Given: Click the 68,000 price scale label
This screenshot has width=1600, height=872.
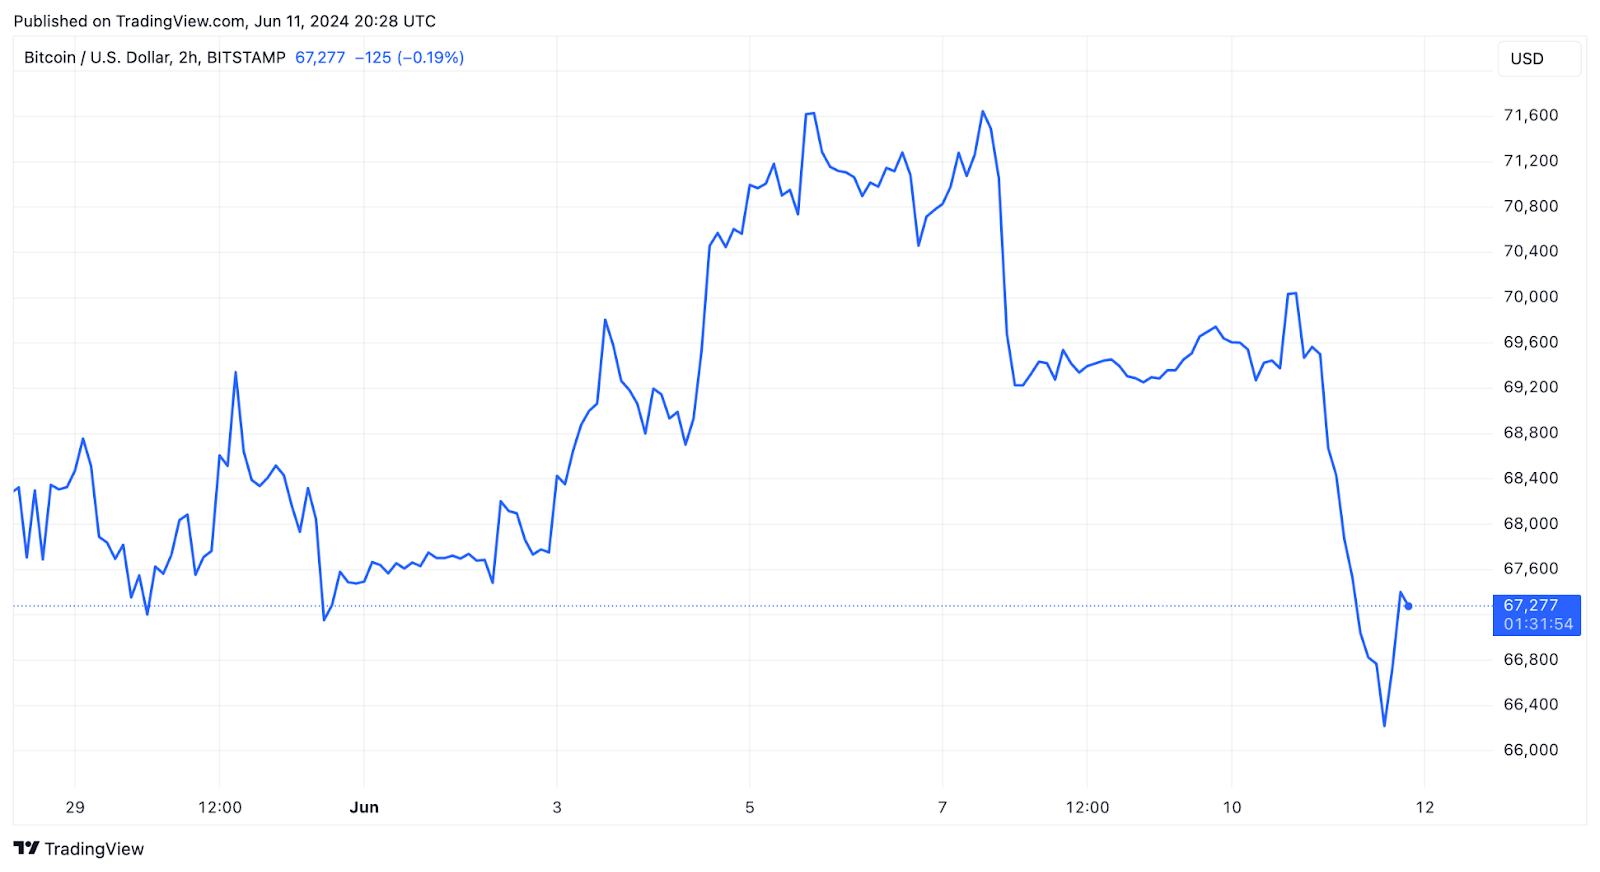Looking at the screenshot, I should point(1531,523).
